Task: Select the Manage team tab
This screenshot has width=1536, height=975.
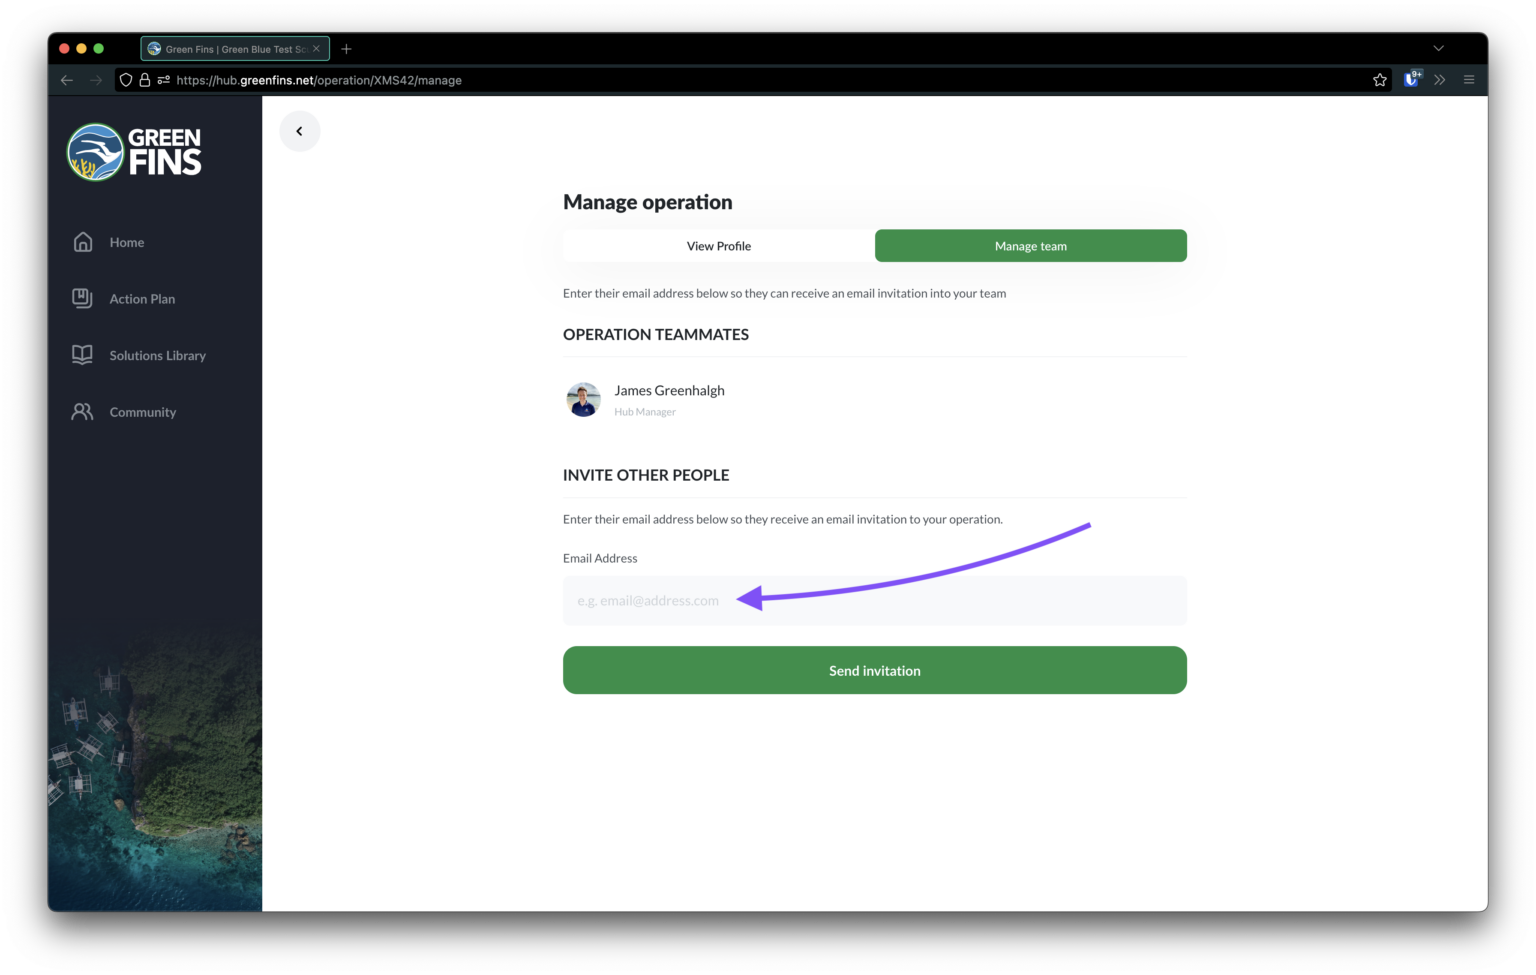Action: [x=1030, y=245]
